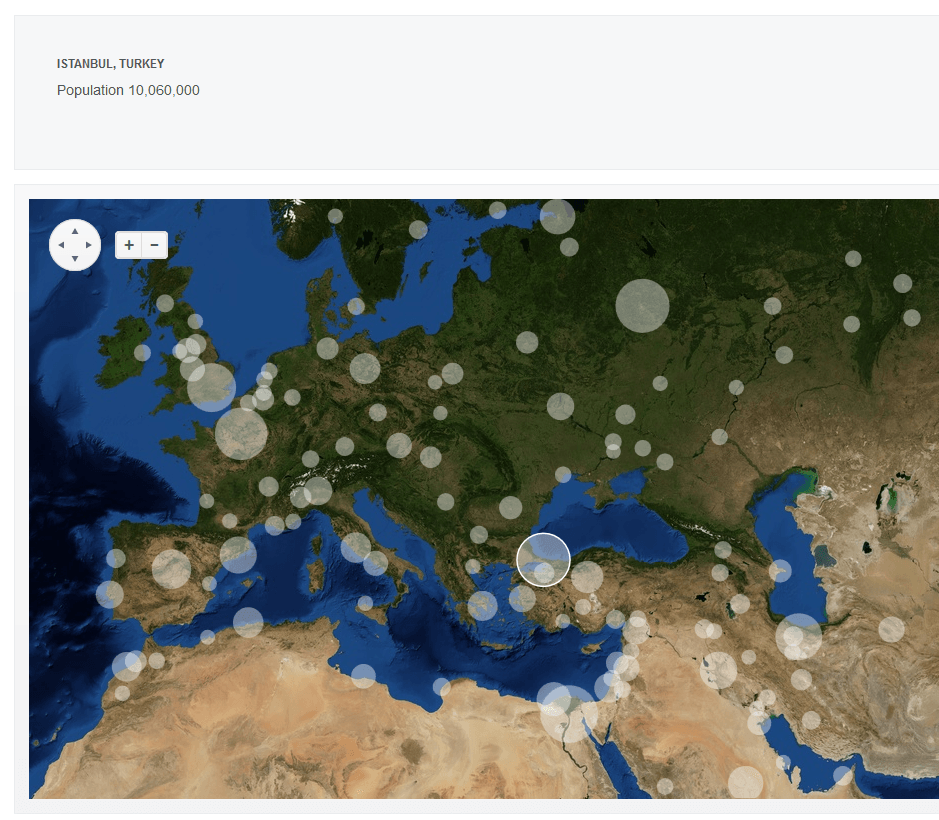Select the Tripoli bubble on Libya's coast
The height and width of the screenshot is (820, 939).
pyautogui.click(x=363, y=676)
